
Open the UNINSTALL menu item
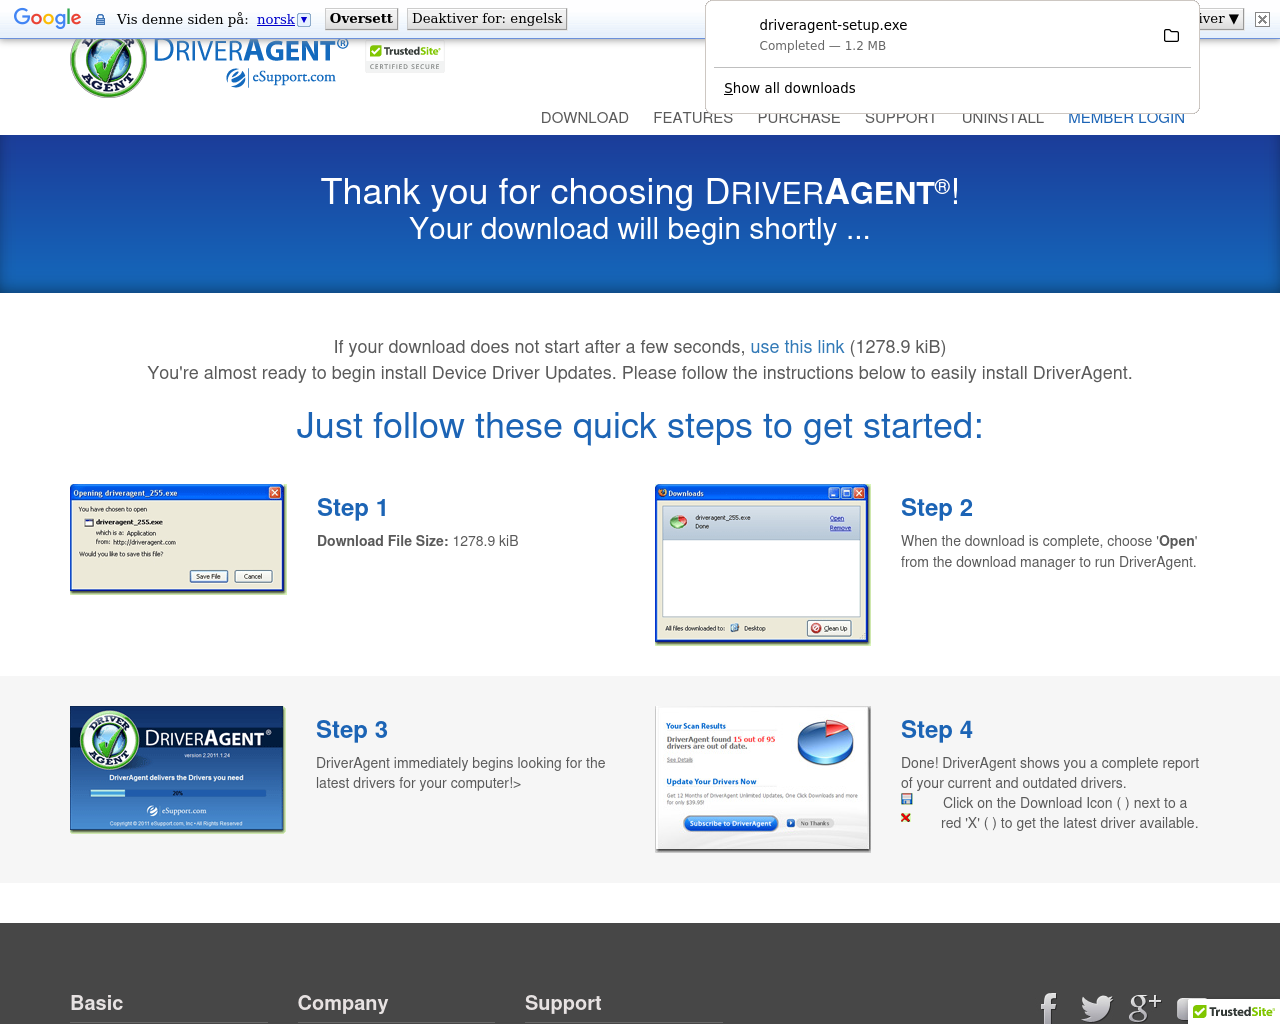point(1003,118)
